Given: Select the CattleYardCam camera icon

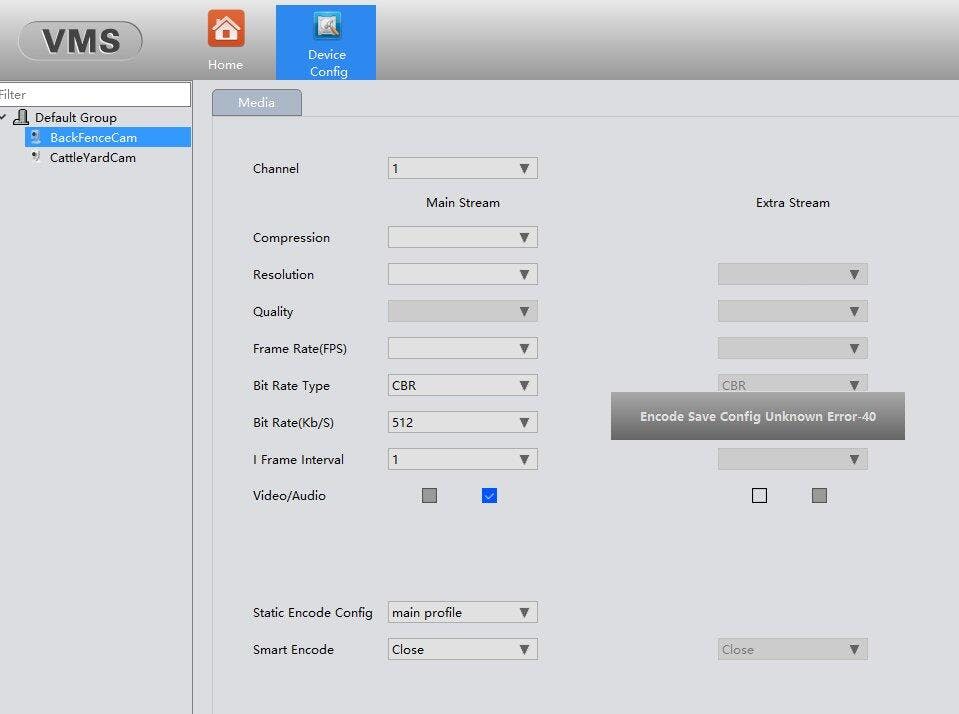Looking at the screenshot, I should [35, 157].
